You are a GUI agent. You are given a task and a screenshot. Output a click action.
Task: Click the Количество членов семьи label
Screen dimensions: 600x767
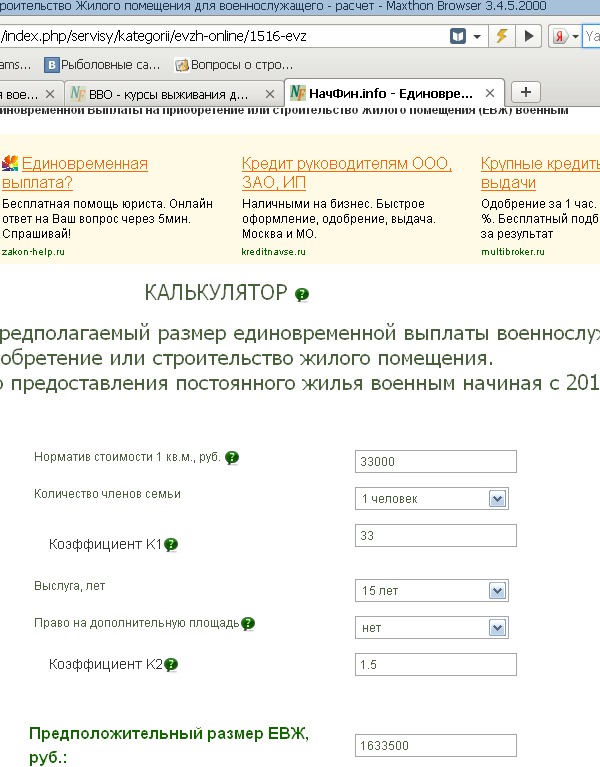click(107, 494)
